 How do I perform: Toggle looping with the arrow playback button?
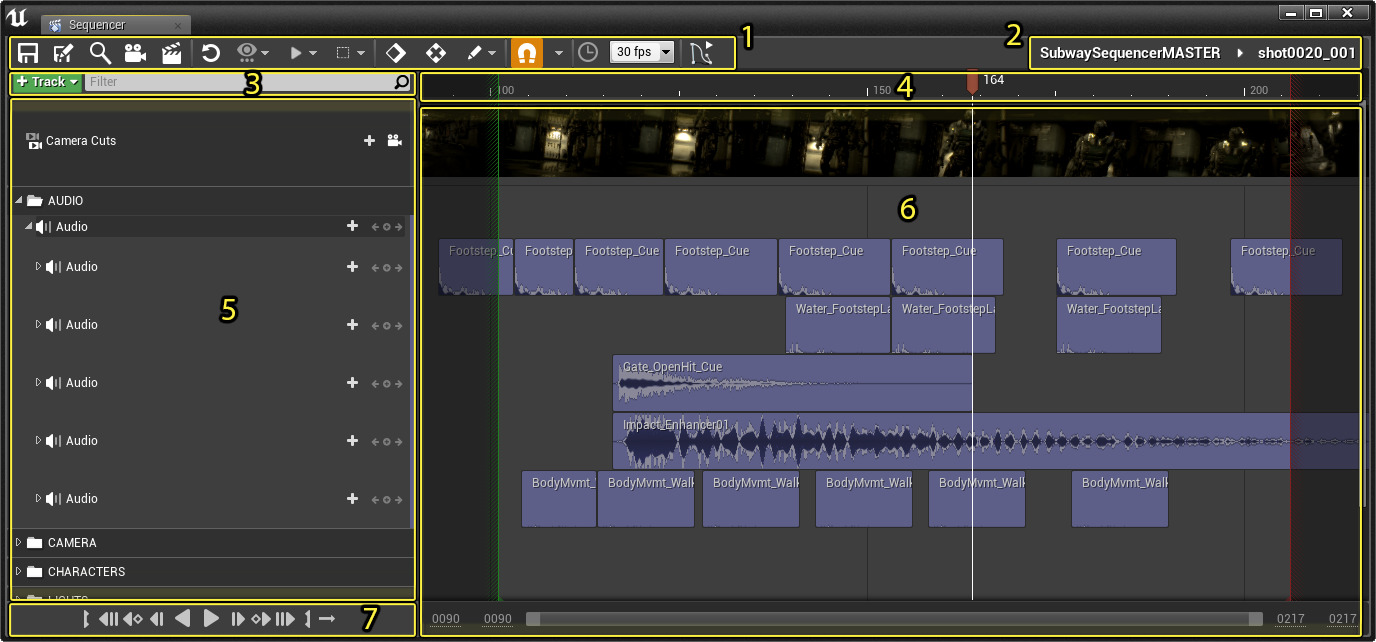[327, 619]
